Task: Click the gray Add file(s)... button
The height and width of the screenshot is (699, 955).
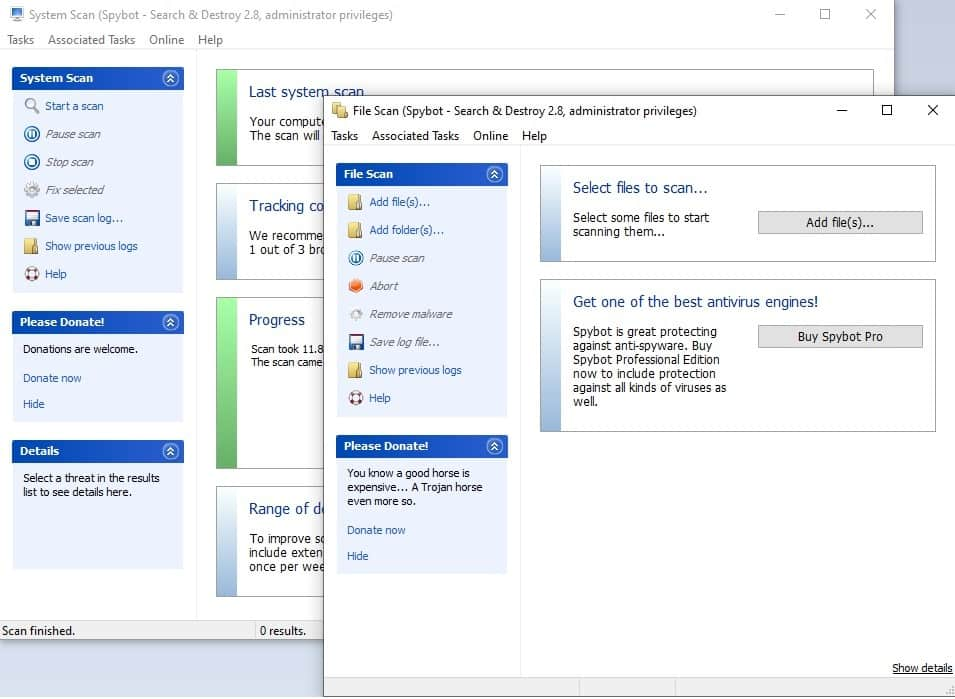Action: pos(840,223)
